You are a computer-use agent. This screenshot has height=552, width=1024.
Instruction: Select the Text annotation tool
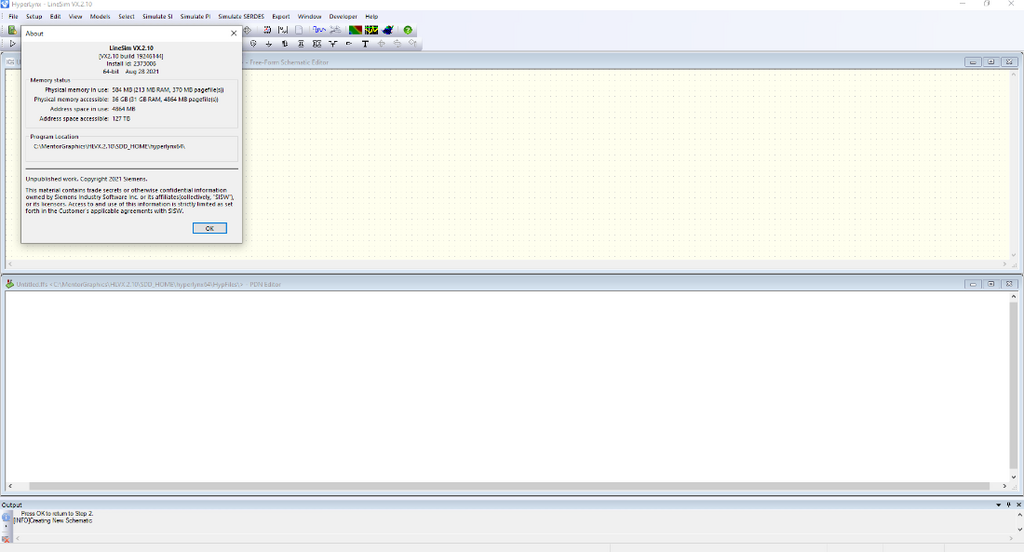pos(365,44)
